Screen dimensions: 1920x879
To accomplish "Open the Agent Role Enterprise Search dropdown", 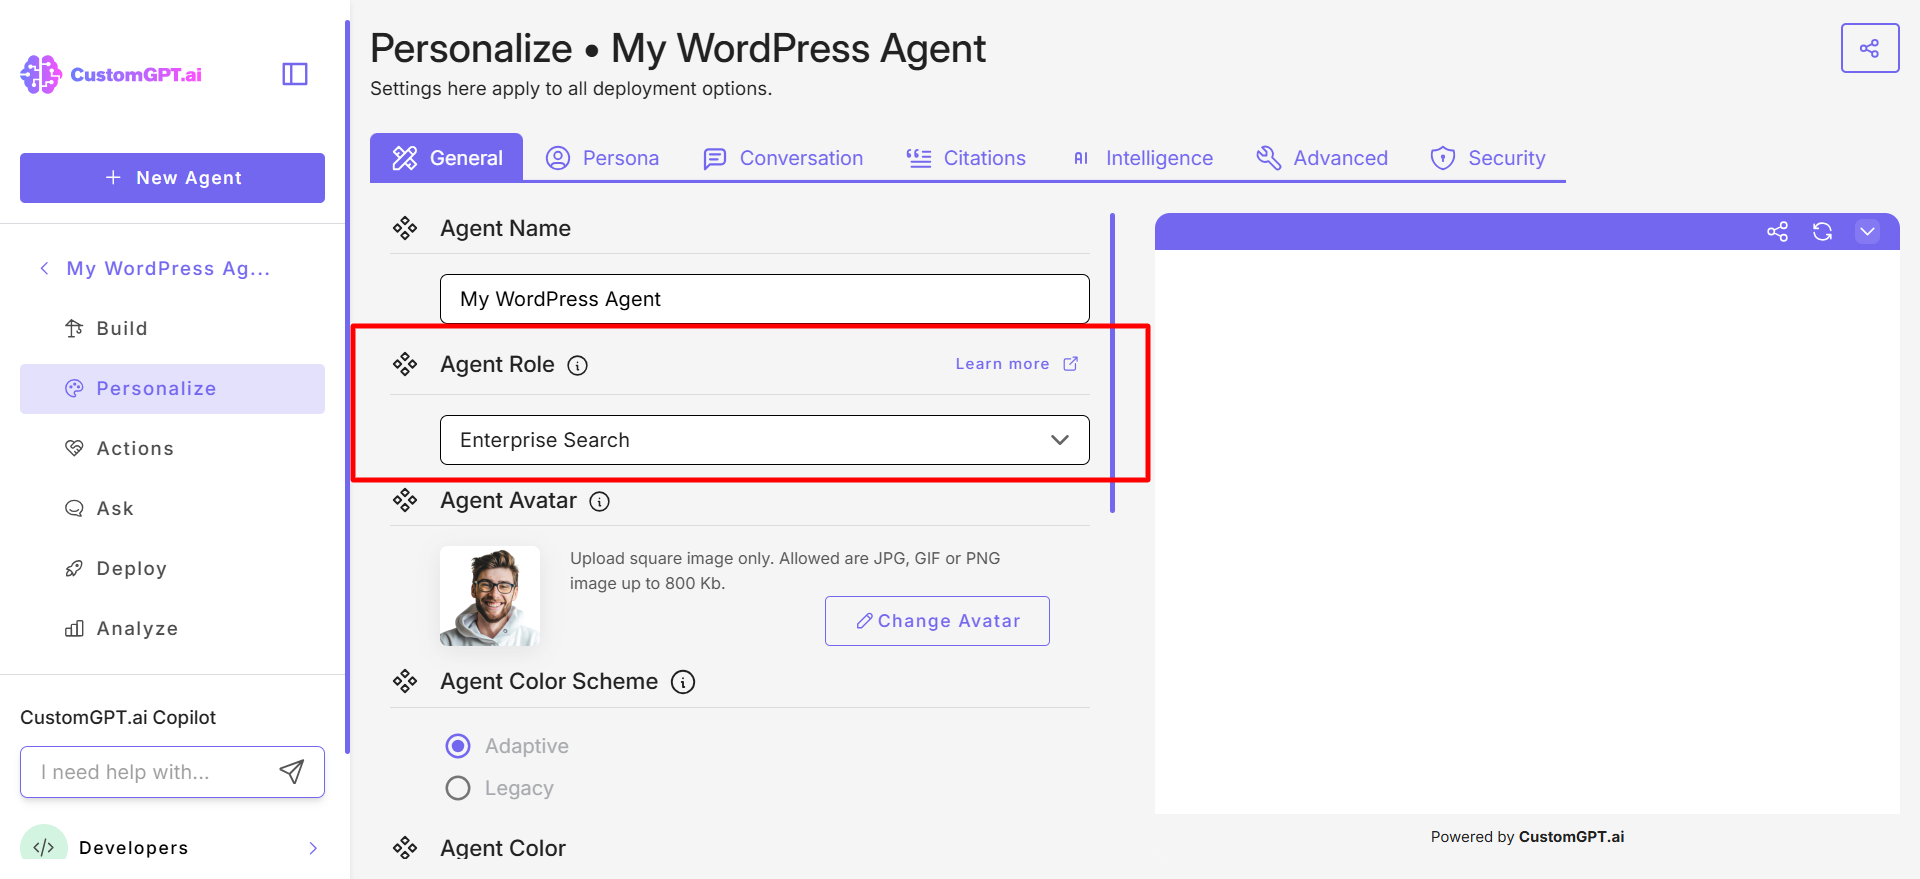I will tap(765, 440).
